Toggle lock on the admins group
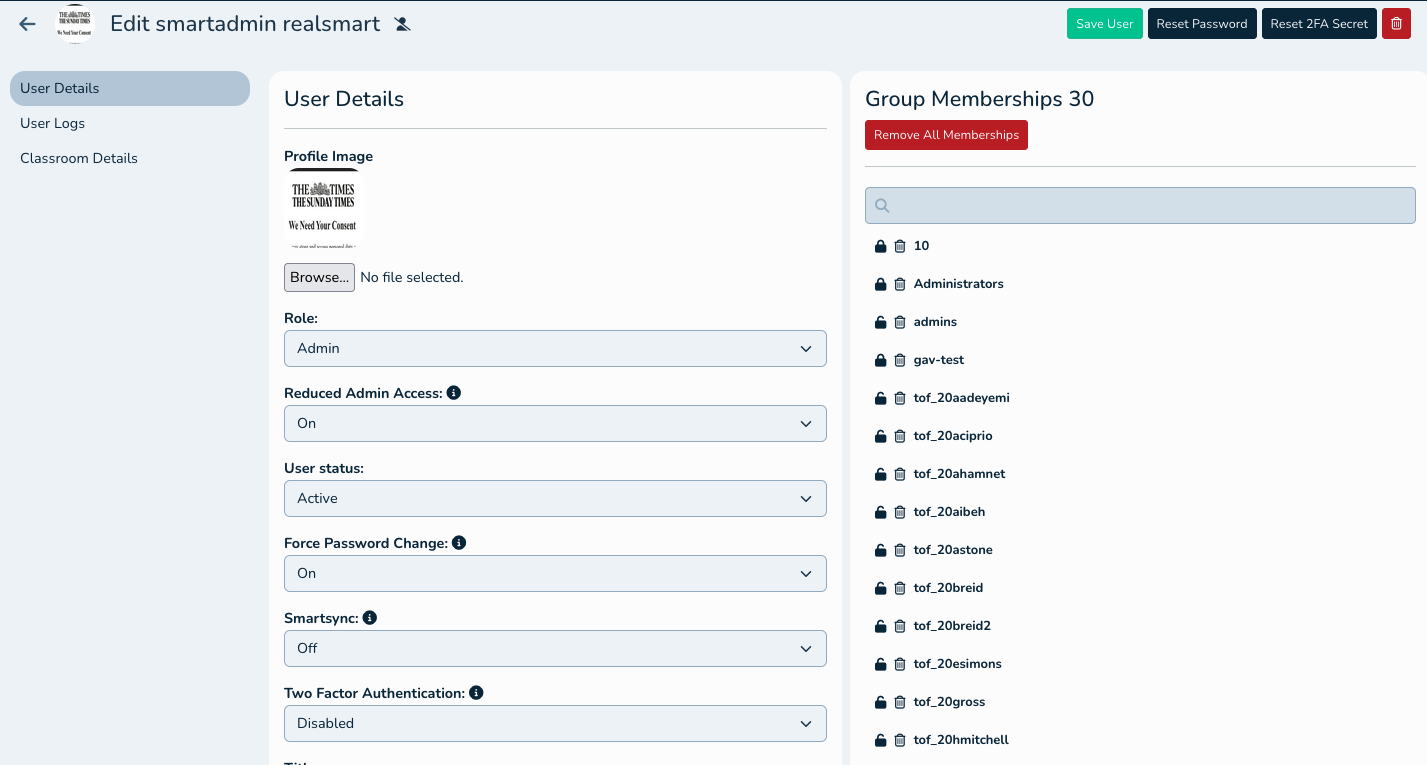 880,322
